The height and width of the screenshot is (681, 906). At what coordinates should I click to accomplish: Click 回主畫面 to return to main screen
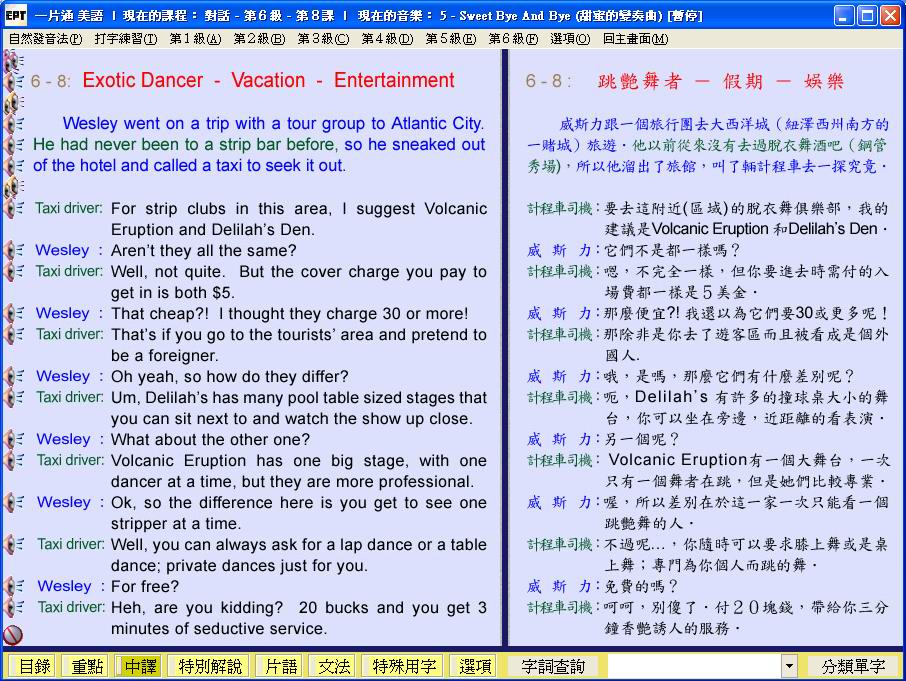tap(635, 39)
